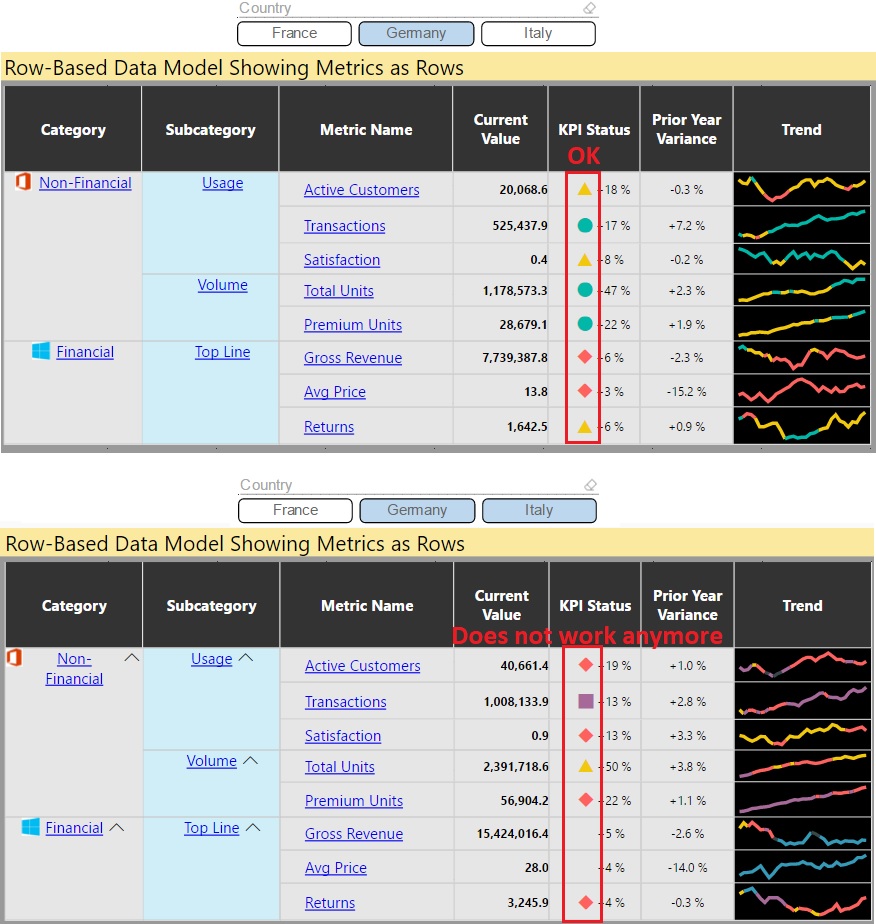
Task: Toggle Germany in the top Country slicer
Action: [x=416, y=33]
